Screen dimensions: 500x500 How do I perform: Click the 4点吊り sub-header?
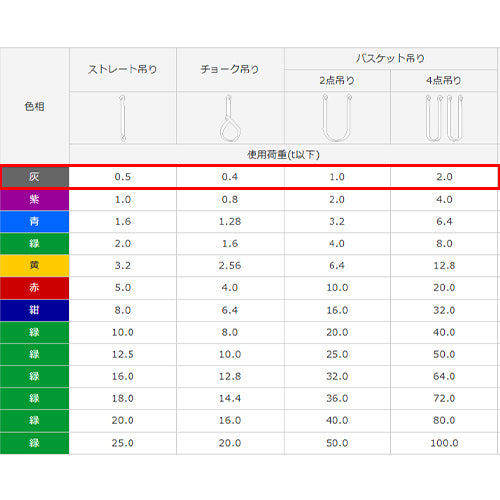click(444, 80)
